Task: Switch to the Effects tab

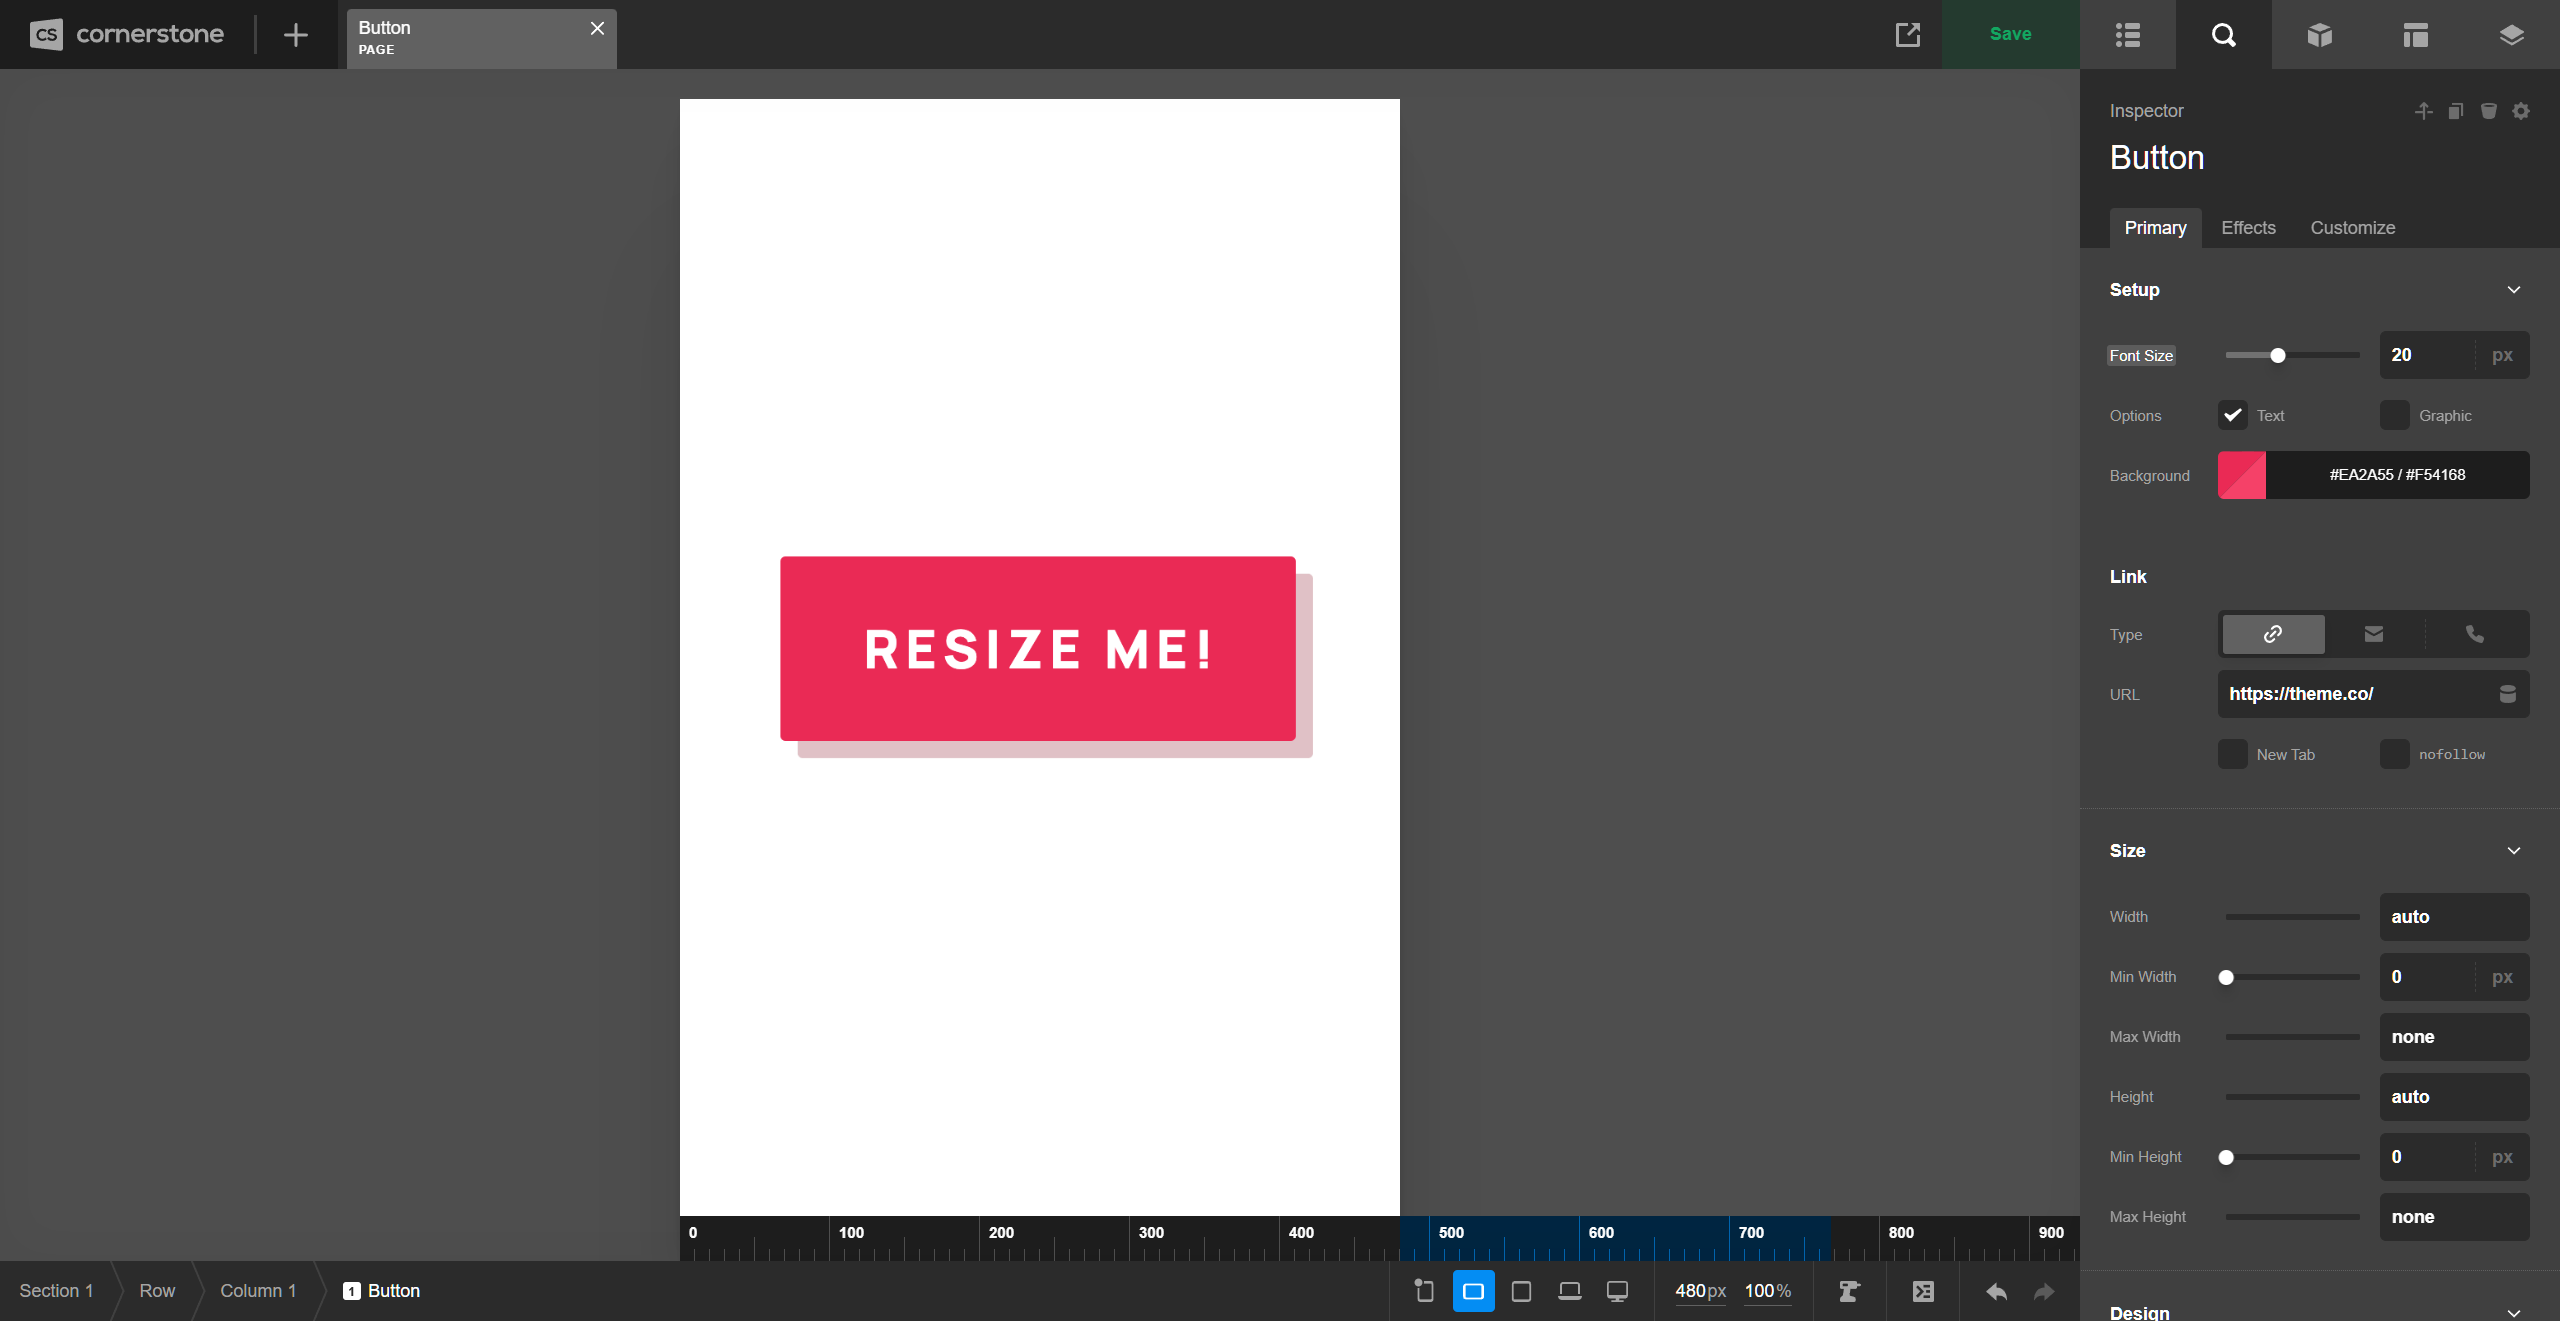Action: [2247, 228]
